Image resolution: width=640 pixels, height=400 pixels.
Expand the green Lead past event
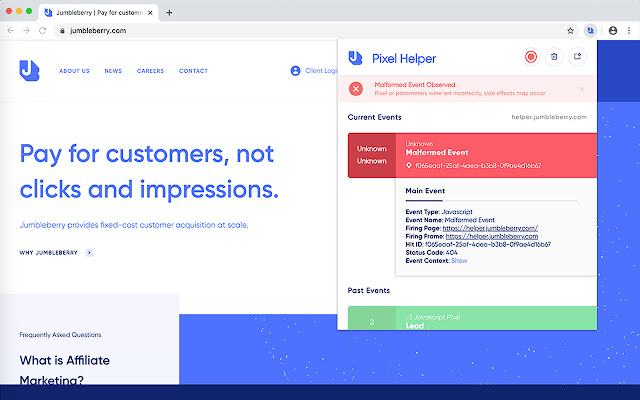click(472, 318)
